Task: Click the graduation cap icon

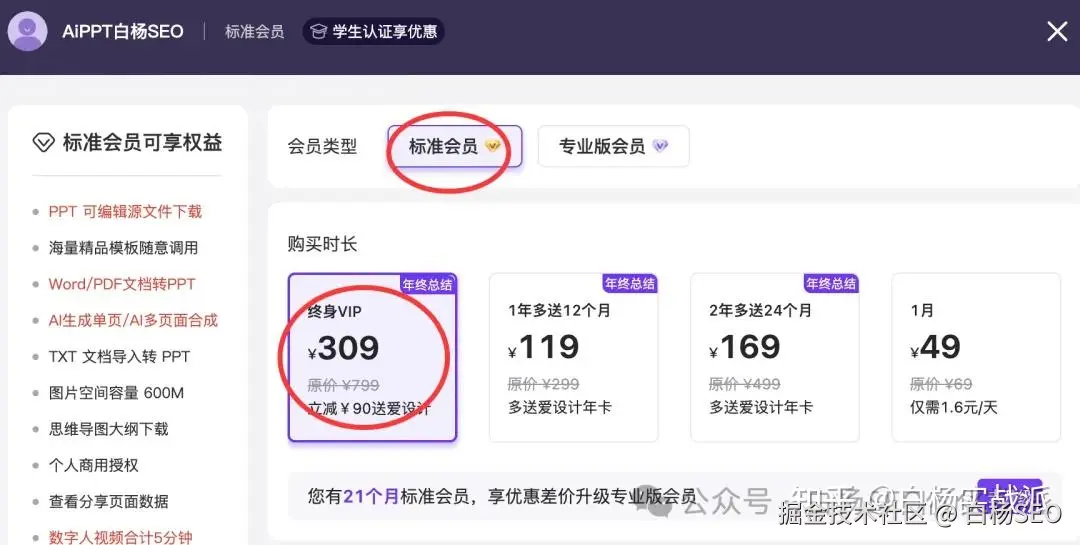Action: (x=318, y=32)
